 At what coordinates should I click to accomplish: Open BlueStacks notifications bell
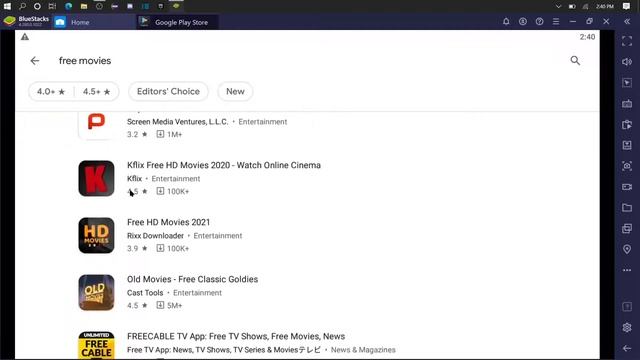[x=506, y=22]
